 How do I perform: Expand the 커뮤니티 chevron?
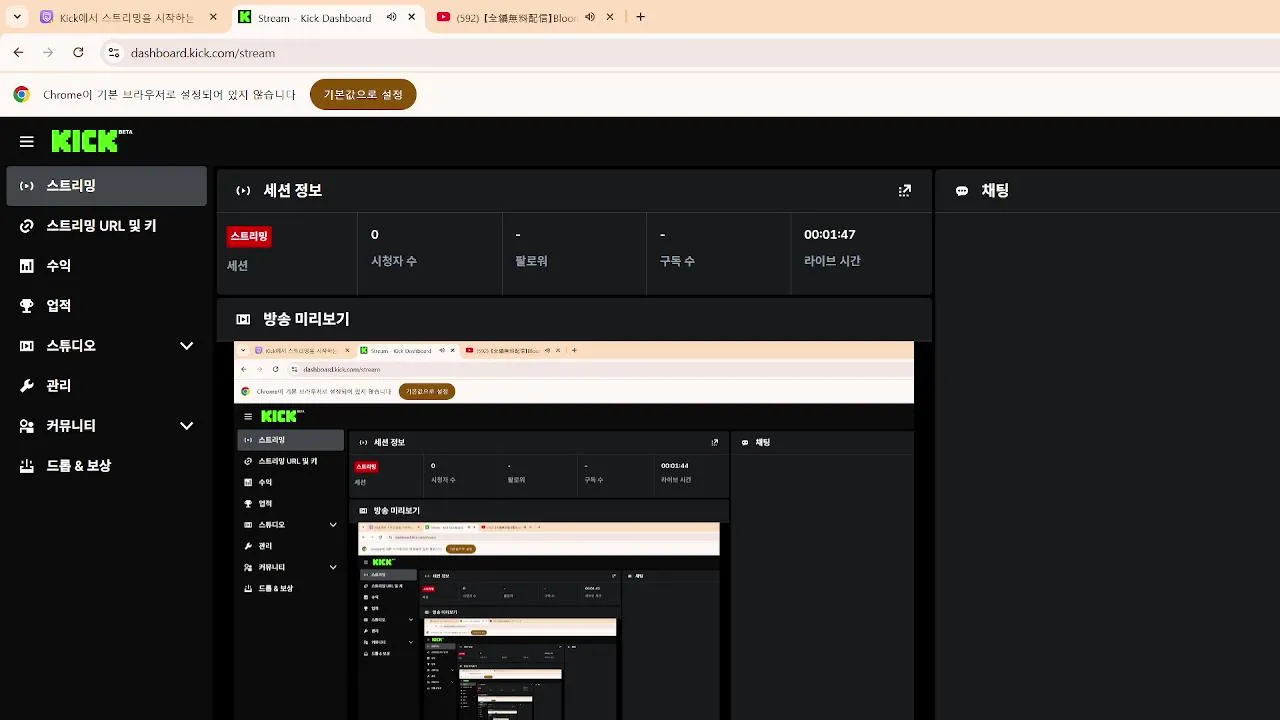click(186, 426)
